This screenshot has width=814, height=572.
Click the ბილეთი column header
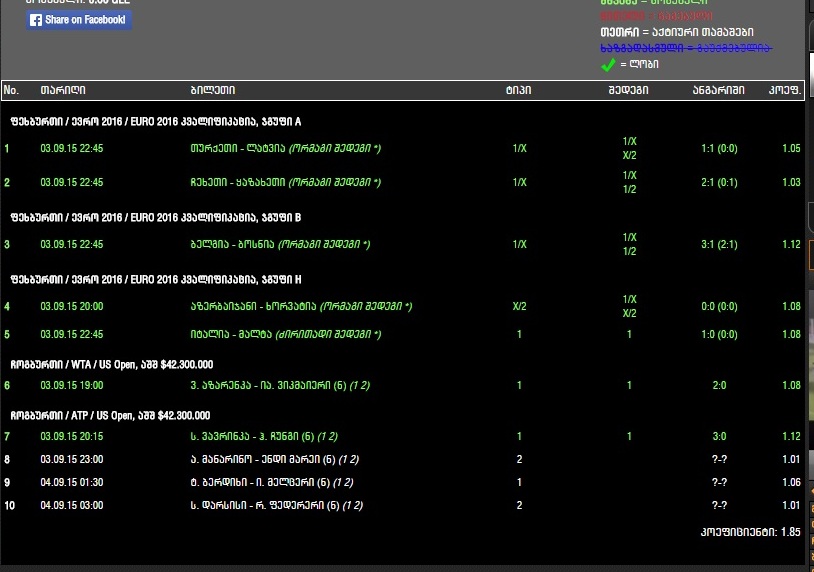coord(212,91)
